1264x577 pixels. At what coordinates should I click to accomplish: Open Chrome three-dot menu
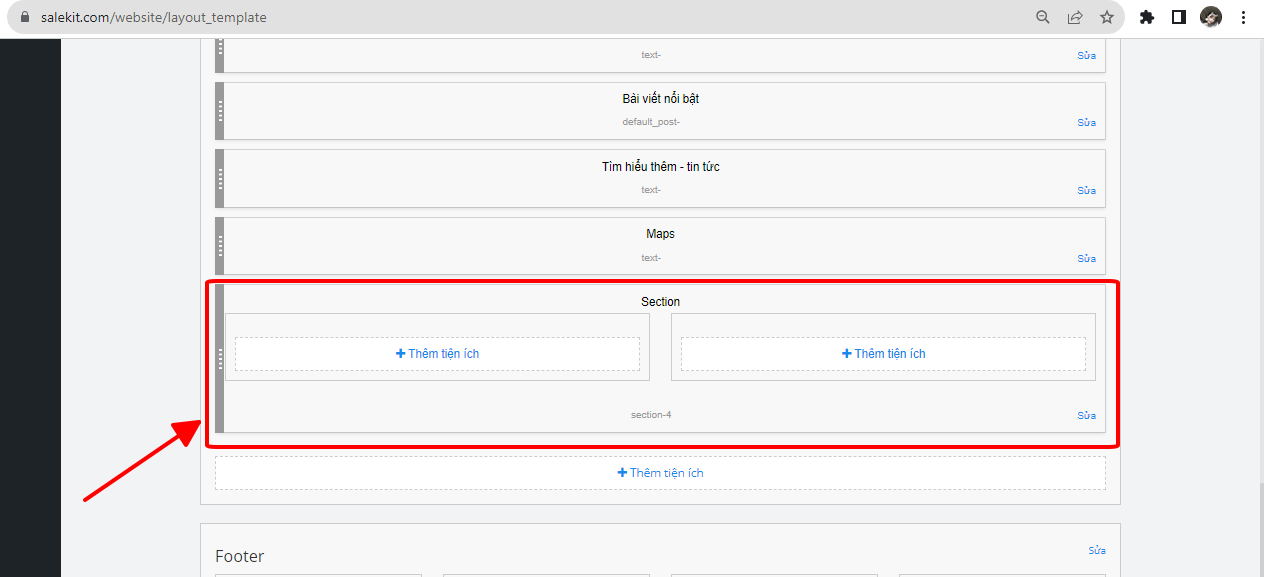tap(1244, 17)
